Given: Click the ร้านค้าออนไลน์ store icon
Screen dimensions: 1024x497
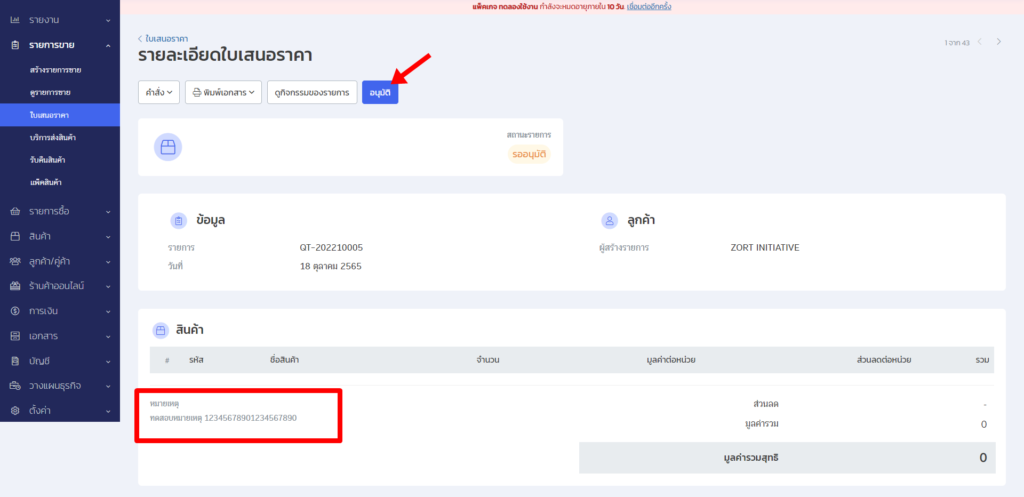Looking at the screenshot, I should coord(15,286).
